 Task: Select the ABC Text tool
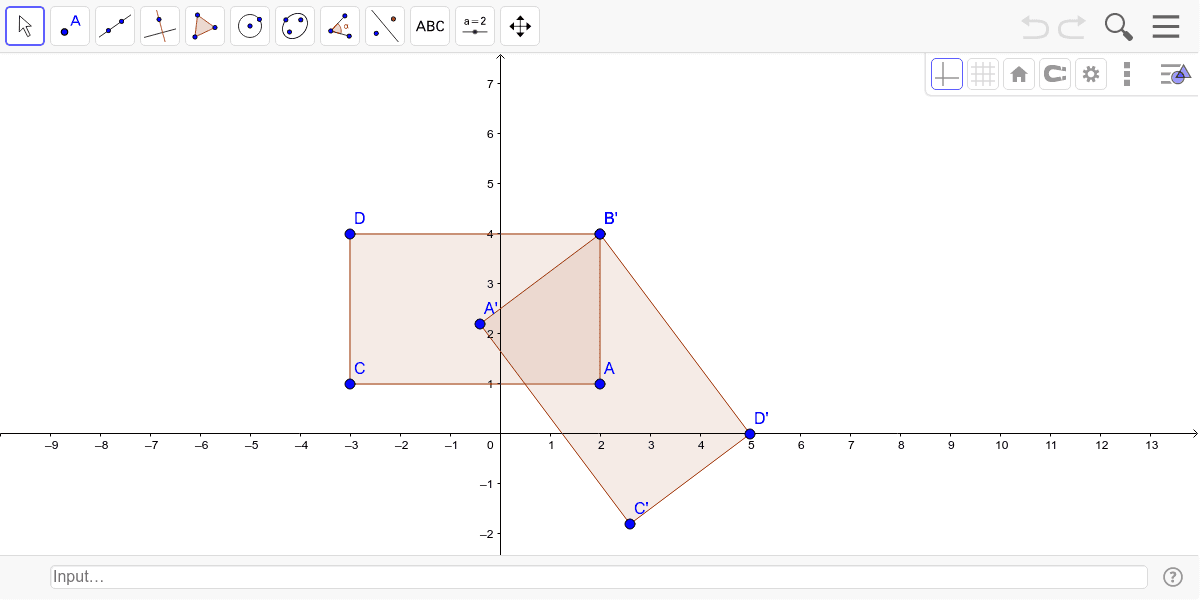tap(430, 26)
